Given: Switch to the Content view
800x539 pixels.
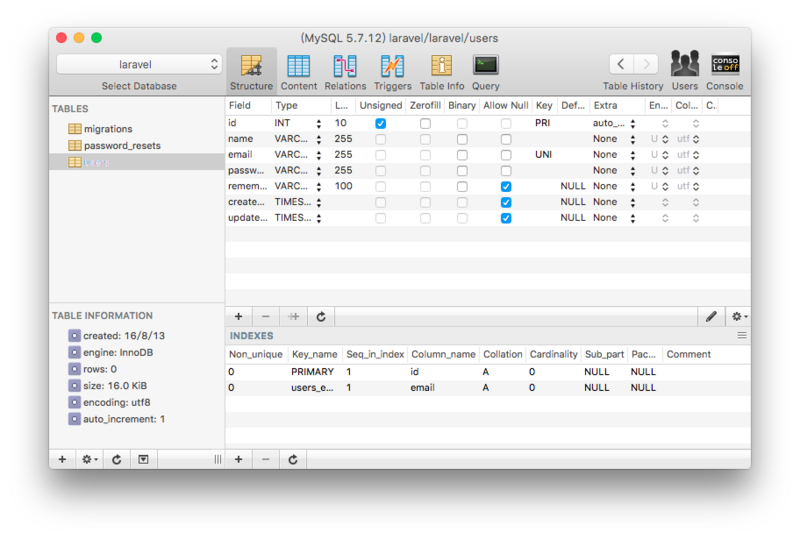Looking at the screenshot, I should pyautogui.click(x=298, y=72).
